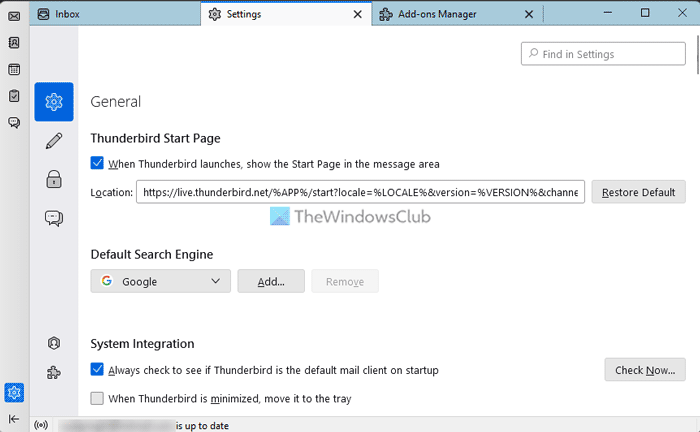Screen dimensions: 700x432
Task: Toggle show Start Page on launch checkbox
Action: coord(97,163)
